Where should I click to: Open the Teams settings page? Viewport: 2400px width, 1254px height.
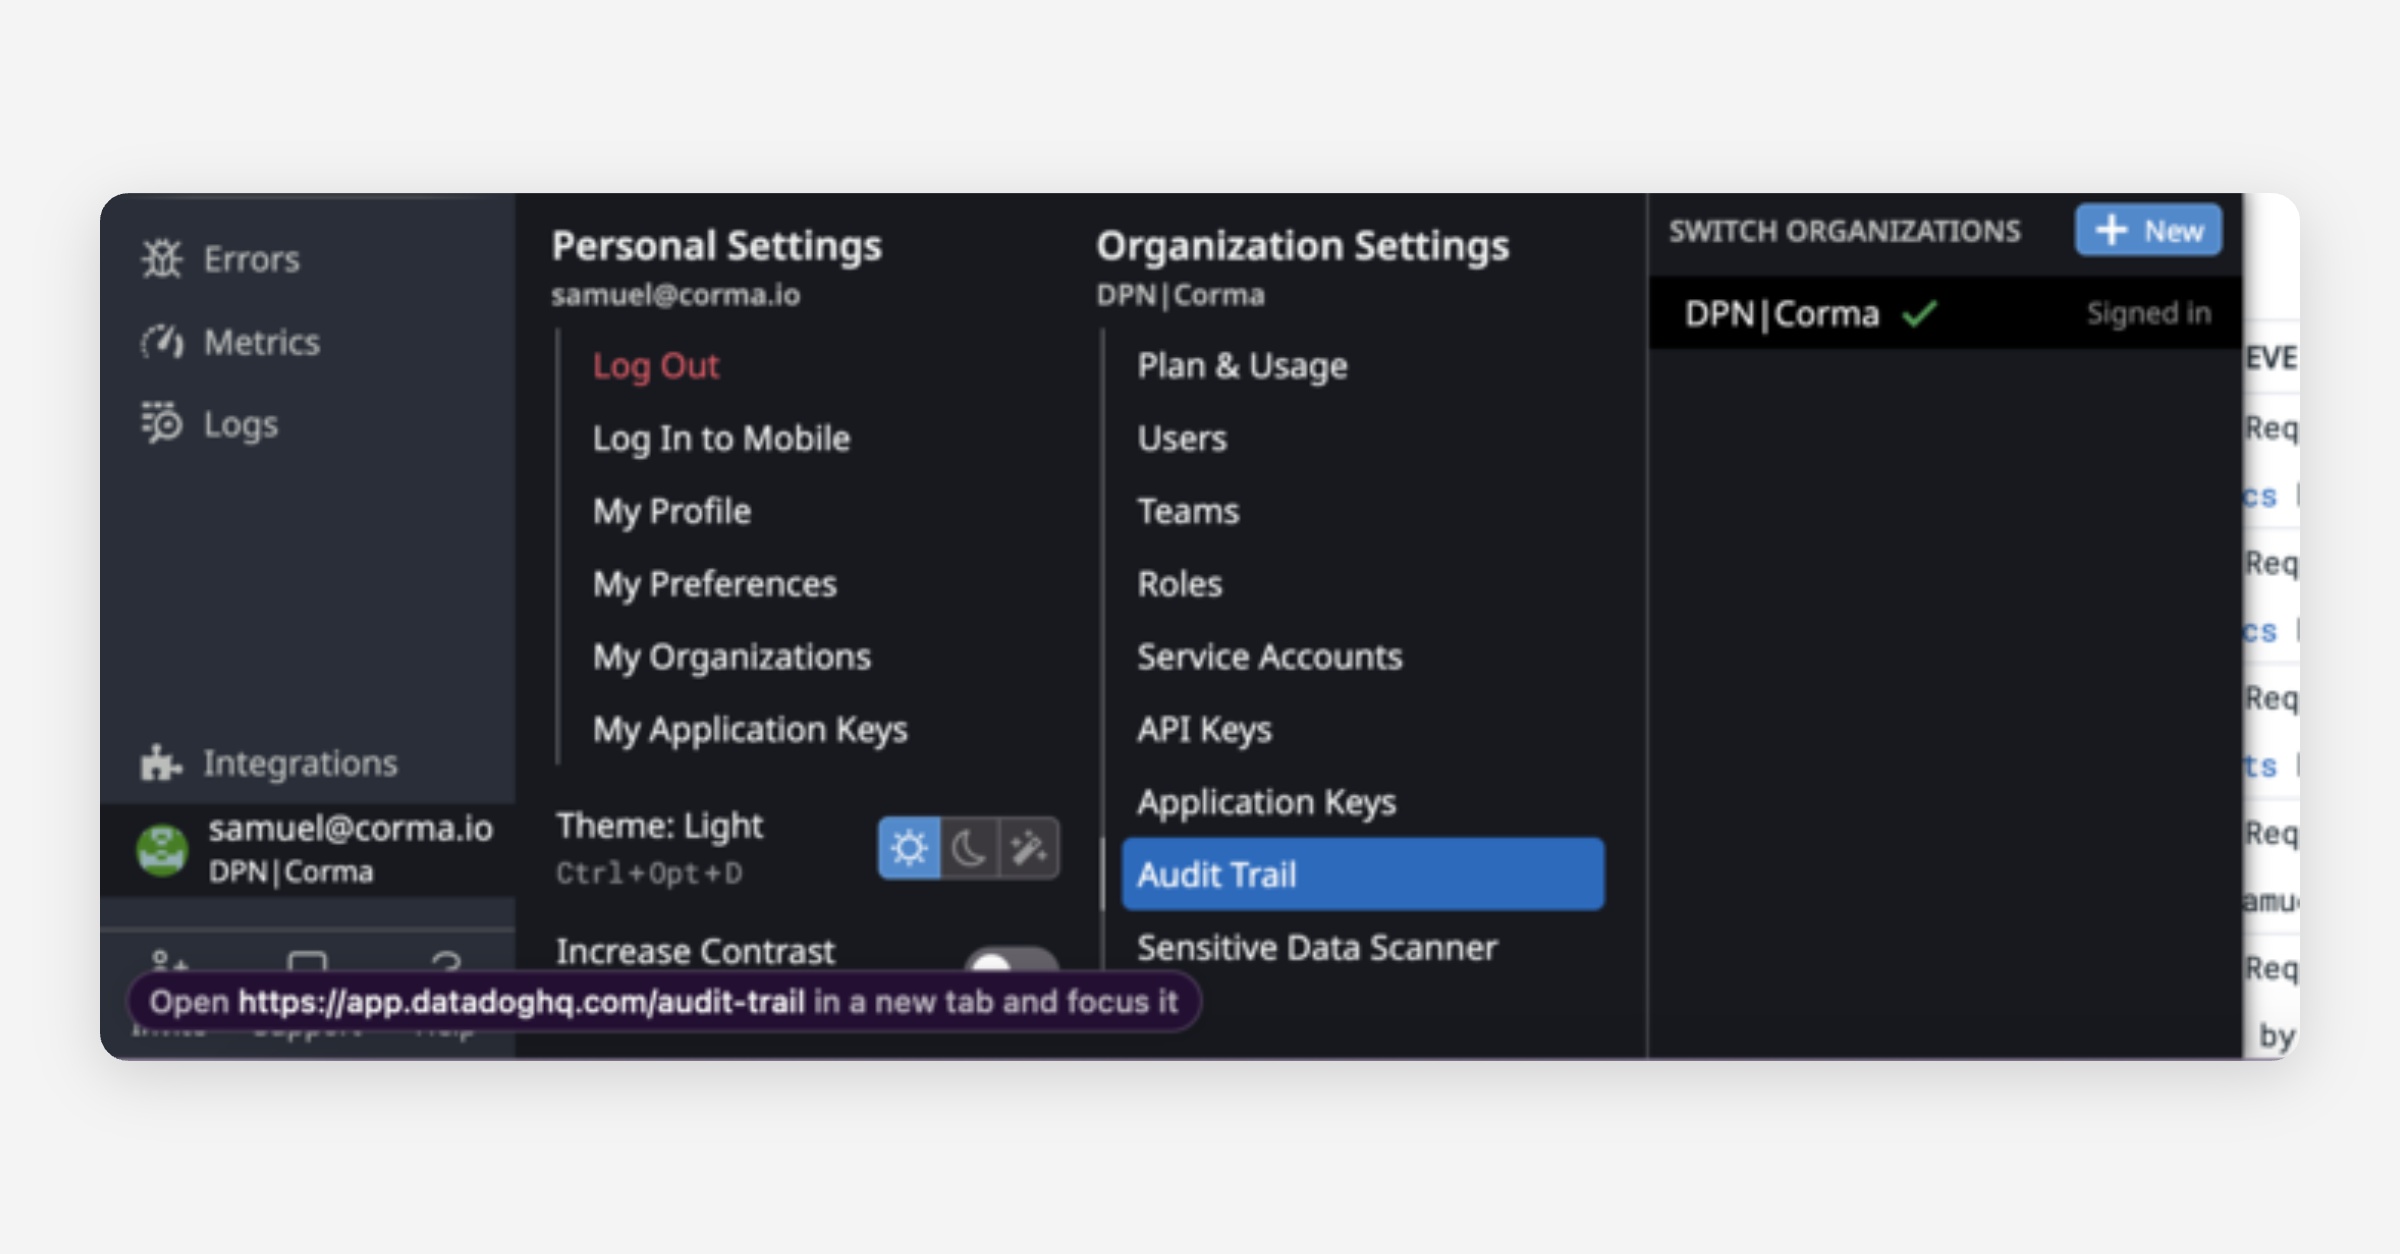tap(1188, 511)
